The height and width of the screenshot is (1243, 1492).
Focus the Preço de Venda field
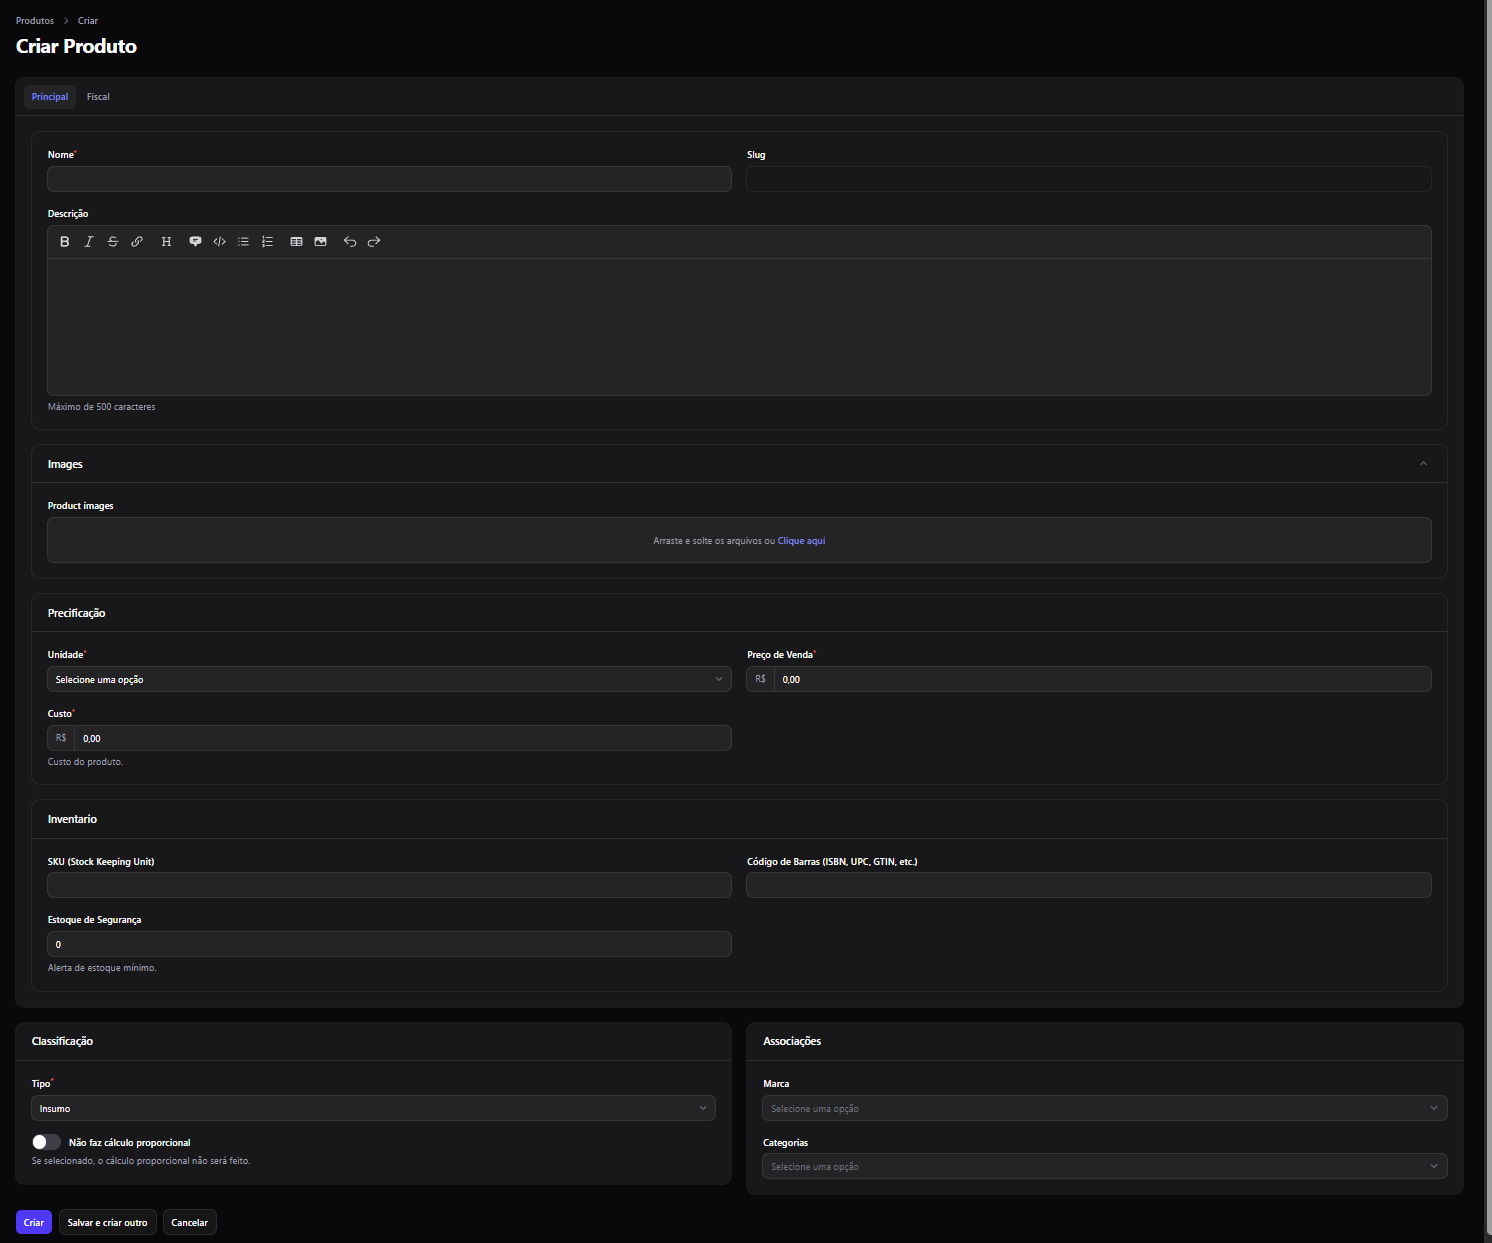coord(1102,679)
